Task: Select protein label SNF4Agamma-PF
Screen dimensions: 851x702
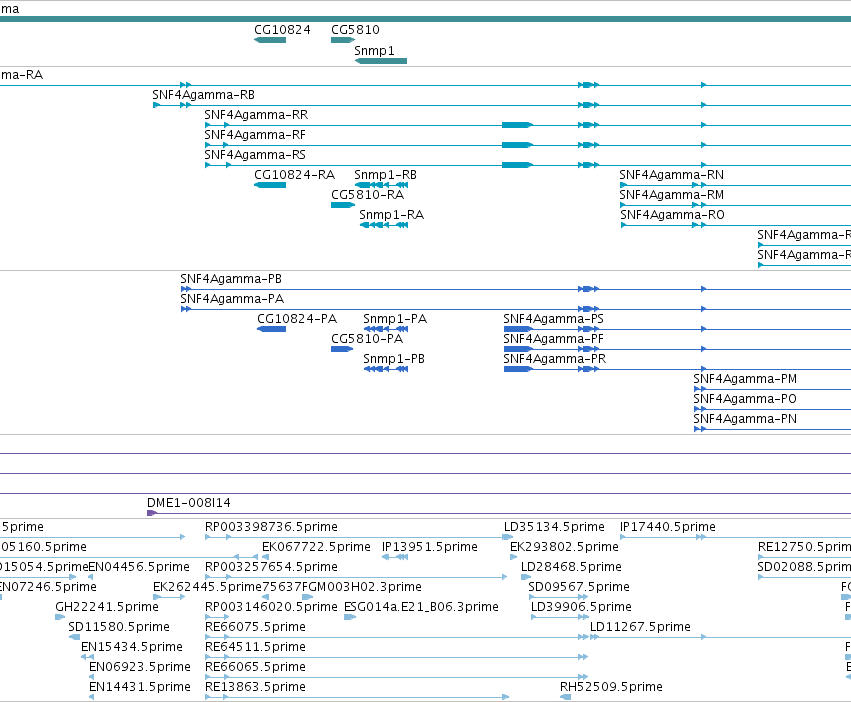Action: (554, 339)
